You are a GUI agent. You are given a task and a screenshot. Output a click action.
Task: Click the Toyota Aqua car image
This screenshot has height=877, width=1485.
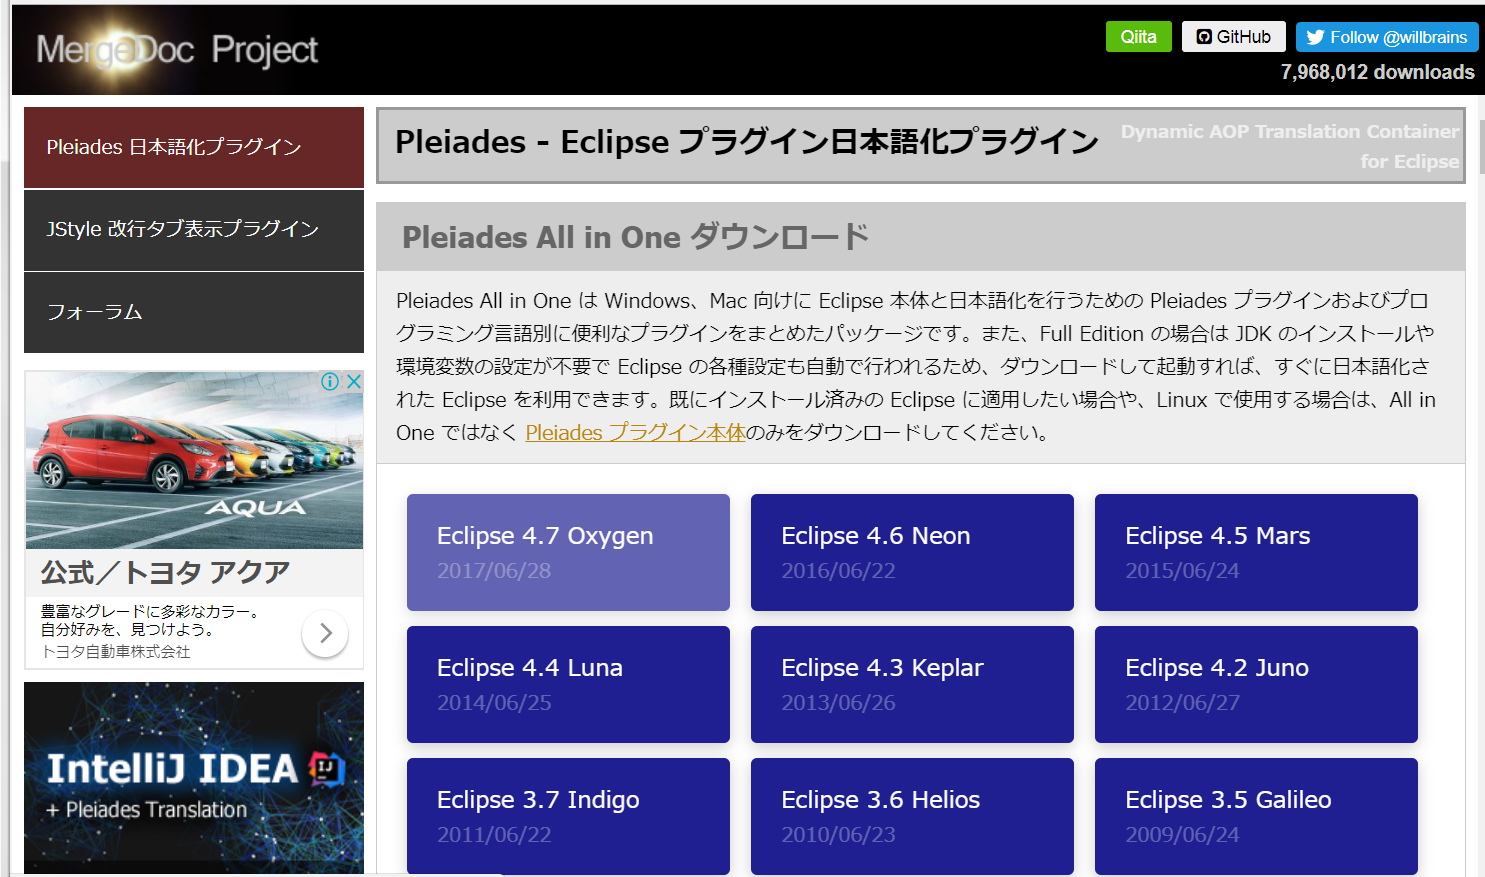pos(194,460)
